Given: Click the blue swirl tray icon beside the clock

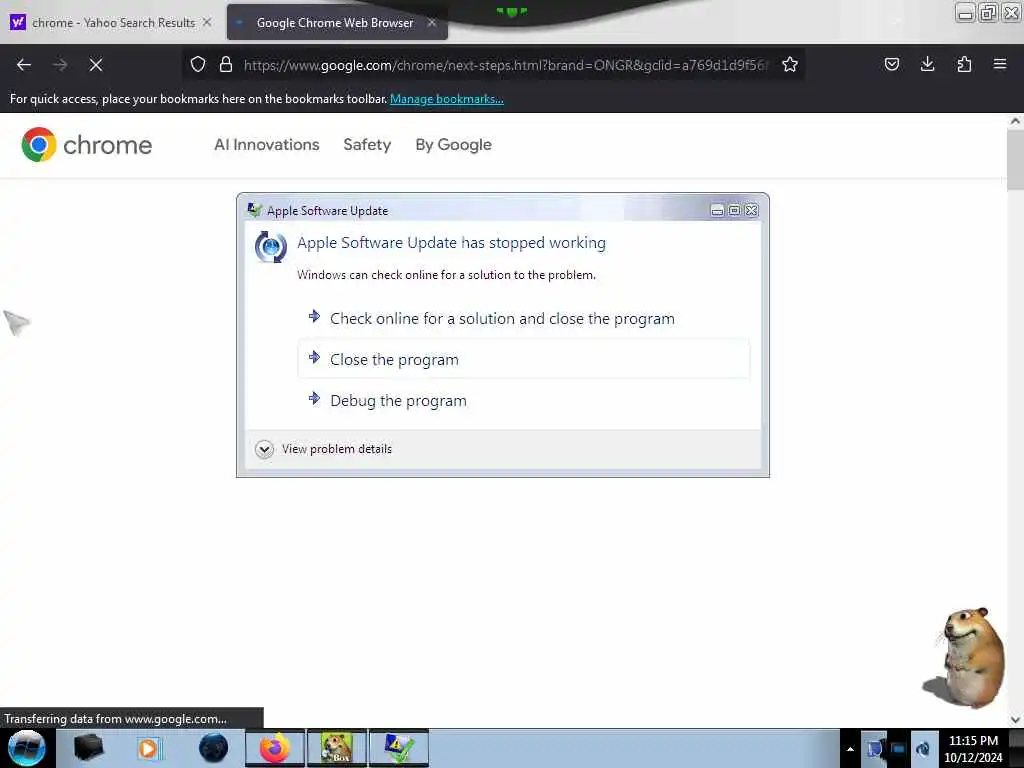Looking at the screenshot, I should click(x=923, y=749).
